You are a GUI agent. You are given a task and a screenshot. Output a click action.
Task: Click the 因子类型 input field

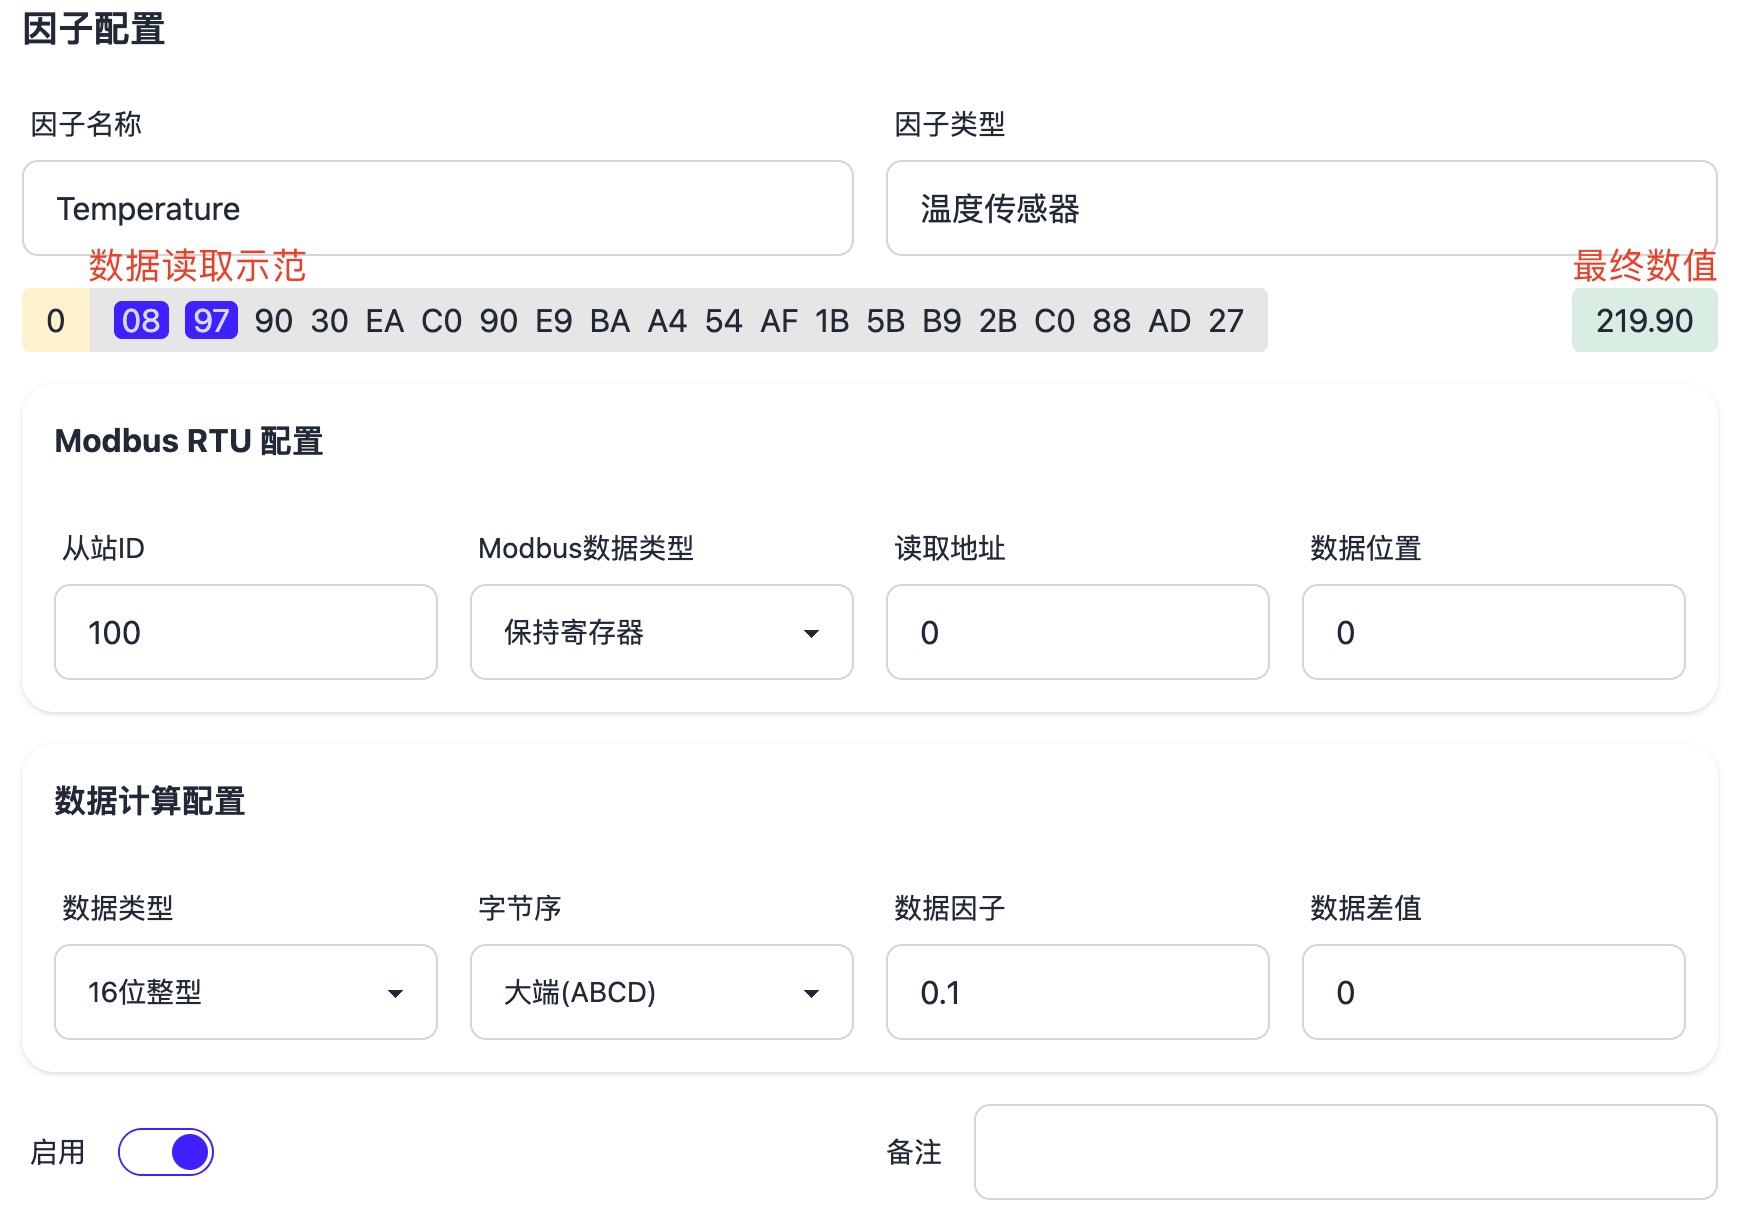[1300, 208]
